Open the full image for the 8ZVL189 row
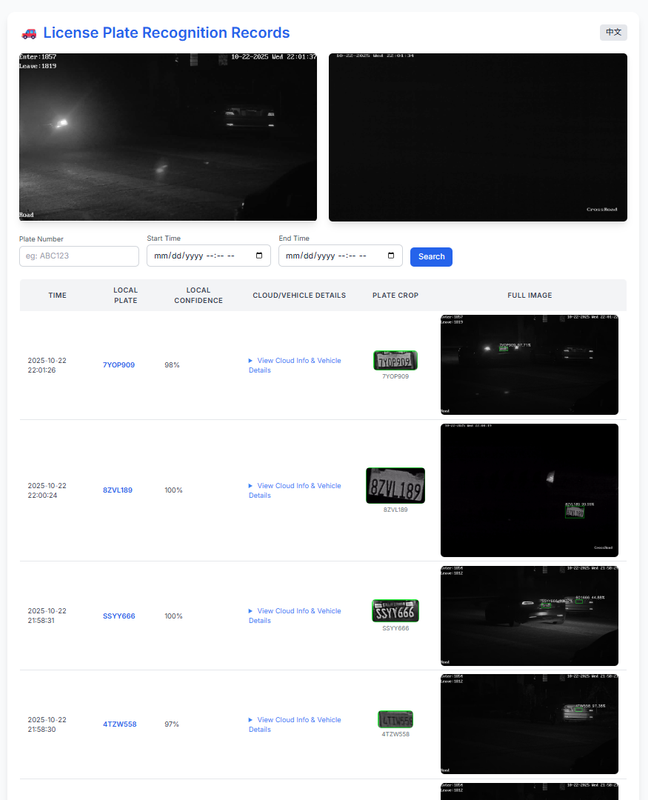The image size is (648, 800). 530,490
